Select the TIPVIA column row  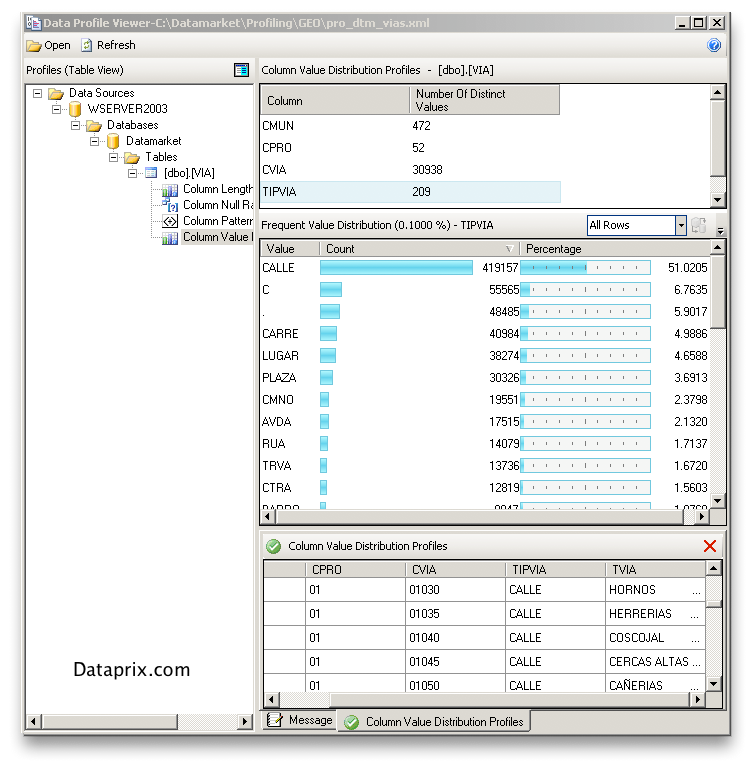tap(410, 192)
